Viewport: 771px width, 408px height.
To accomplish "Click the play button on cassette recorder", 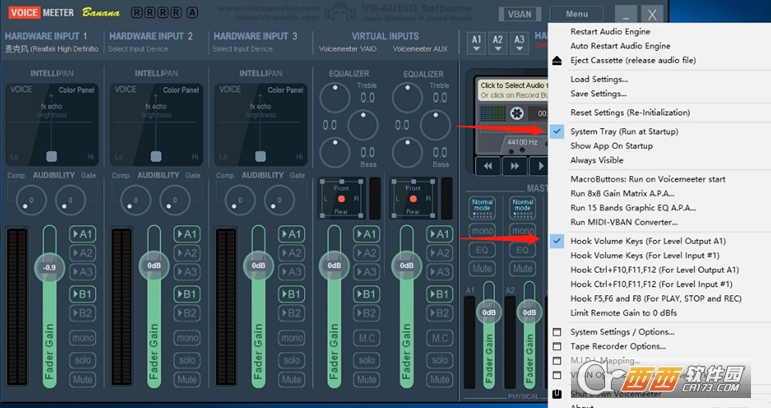I will click(539, 166).
